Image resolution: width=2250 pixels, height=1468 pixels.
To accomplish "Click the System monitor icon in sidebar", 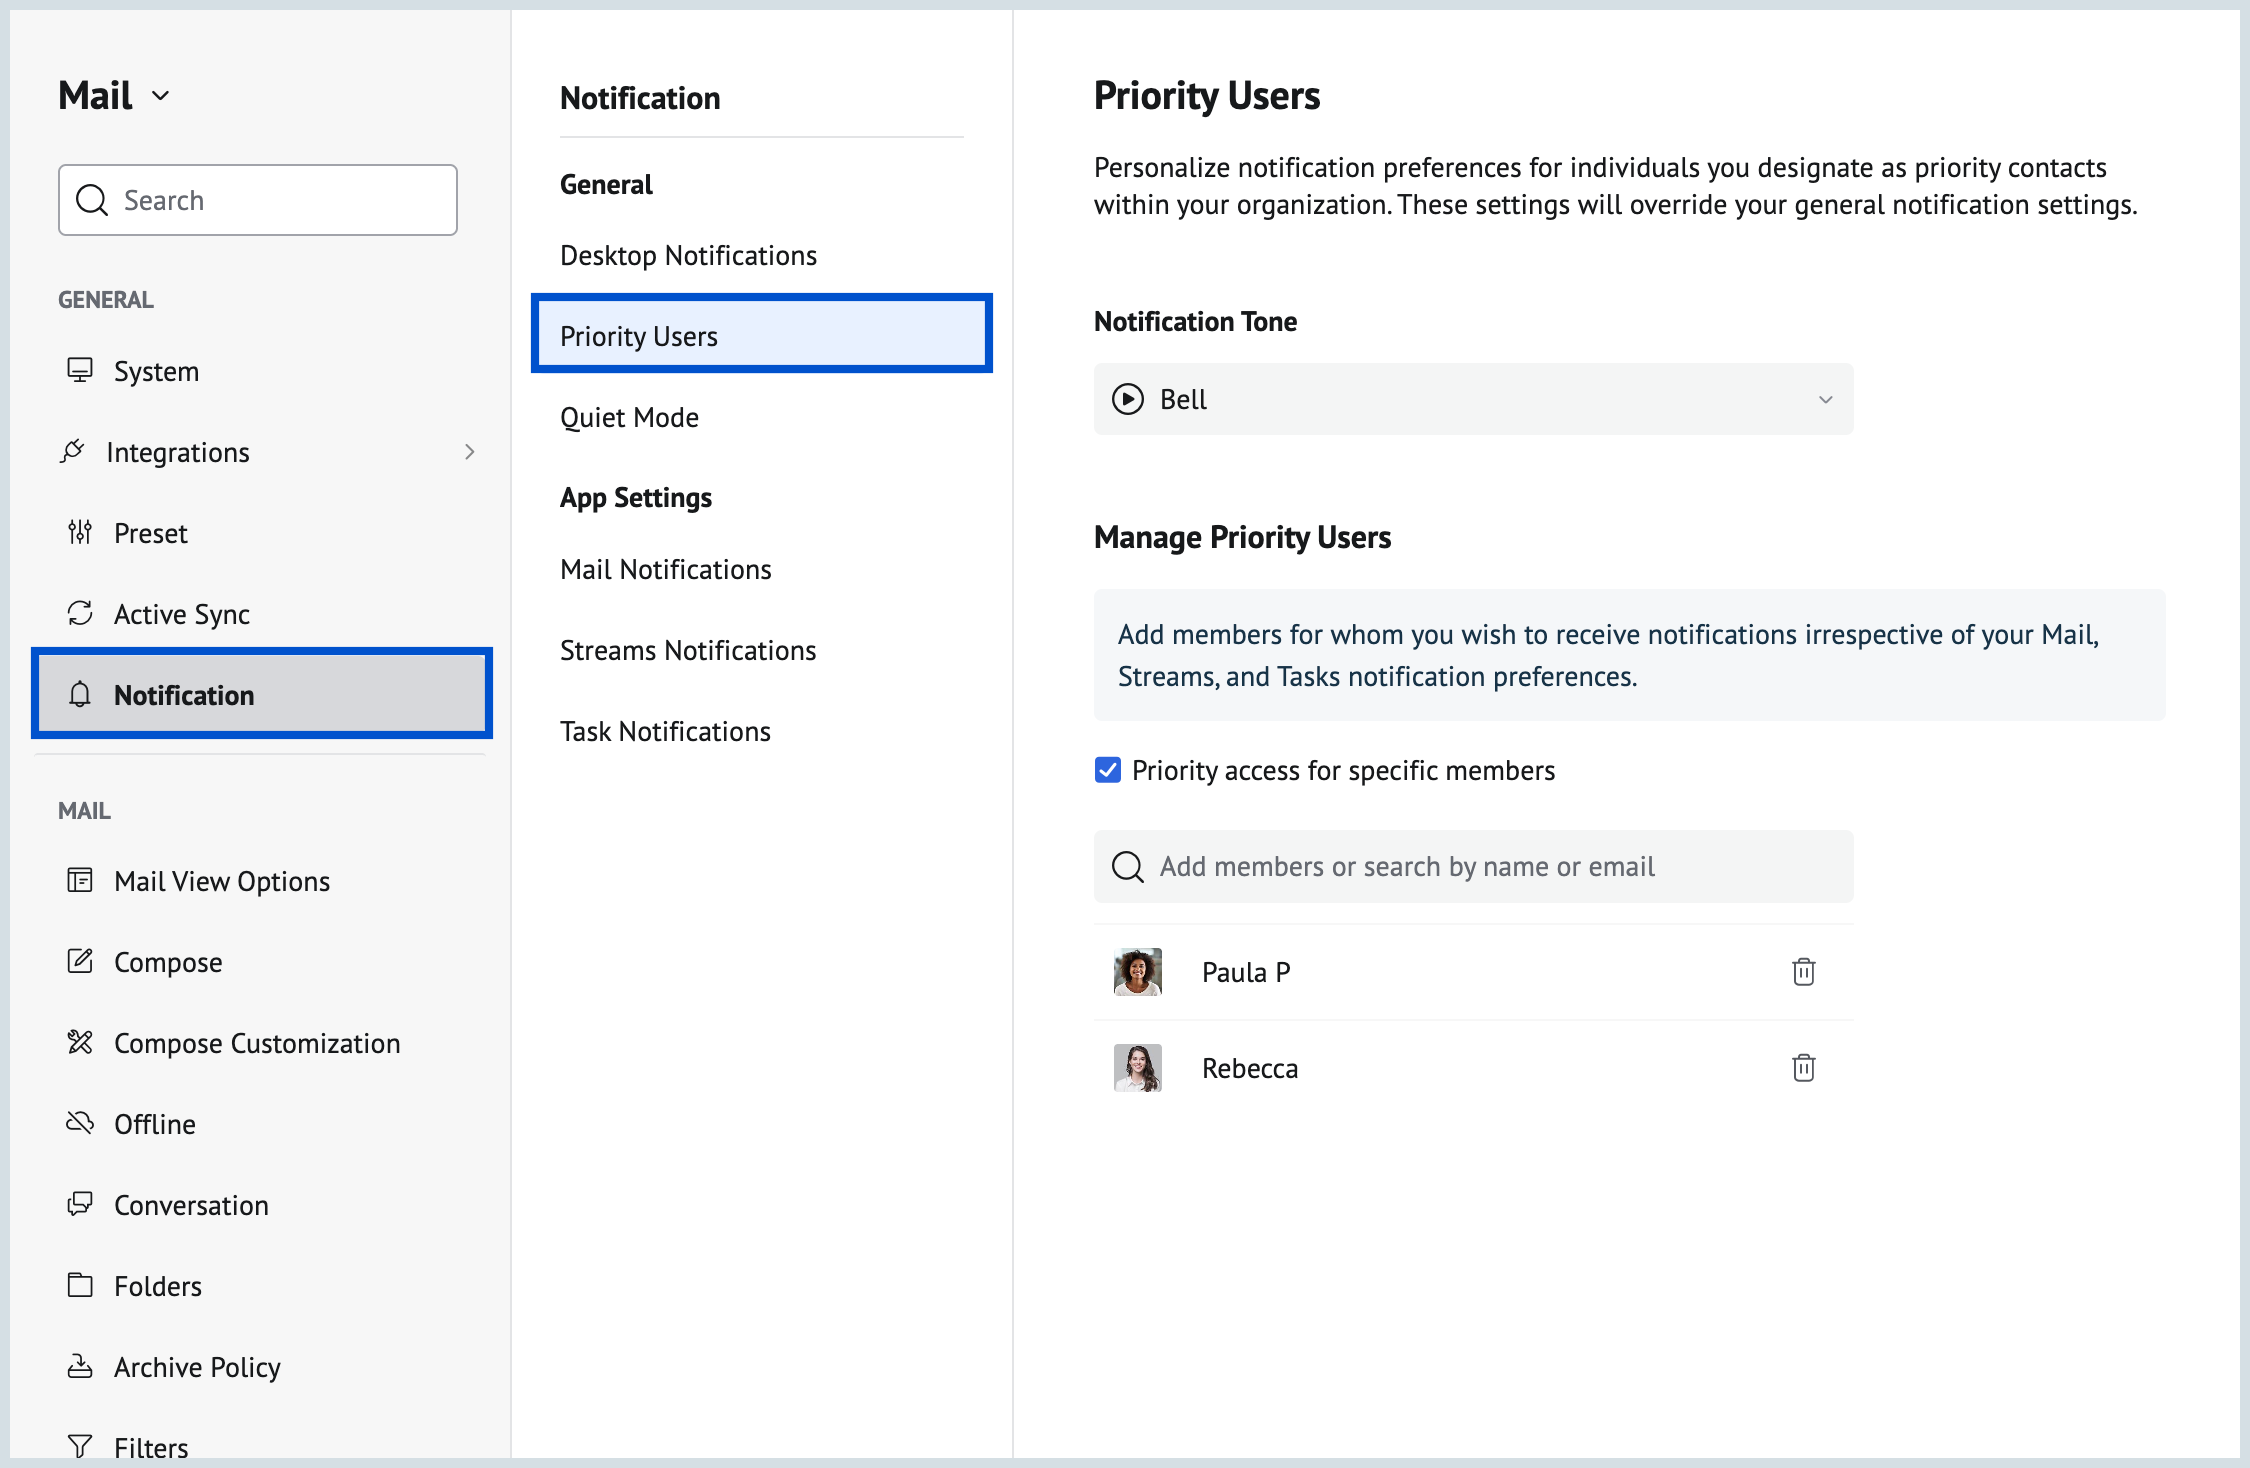I will pyautogui.click(x=80, y=371).
